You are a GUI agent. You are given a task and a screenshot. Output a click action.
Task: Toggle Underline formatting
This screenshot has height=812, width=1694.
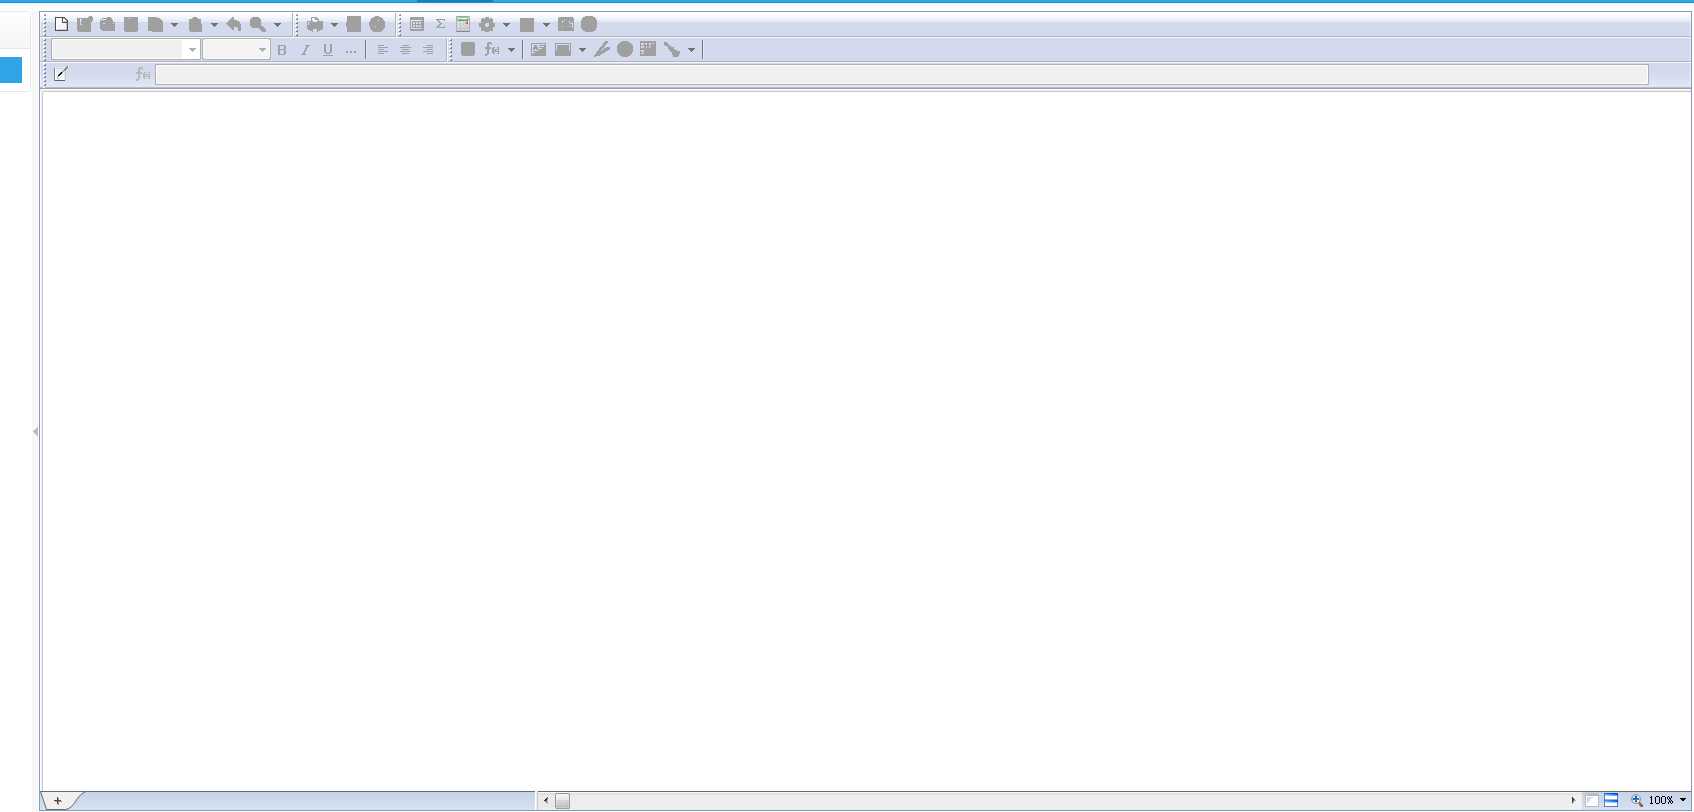tap(328, 50)
